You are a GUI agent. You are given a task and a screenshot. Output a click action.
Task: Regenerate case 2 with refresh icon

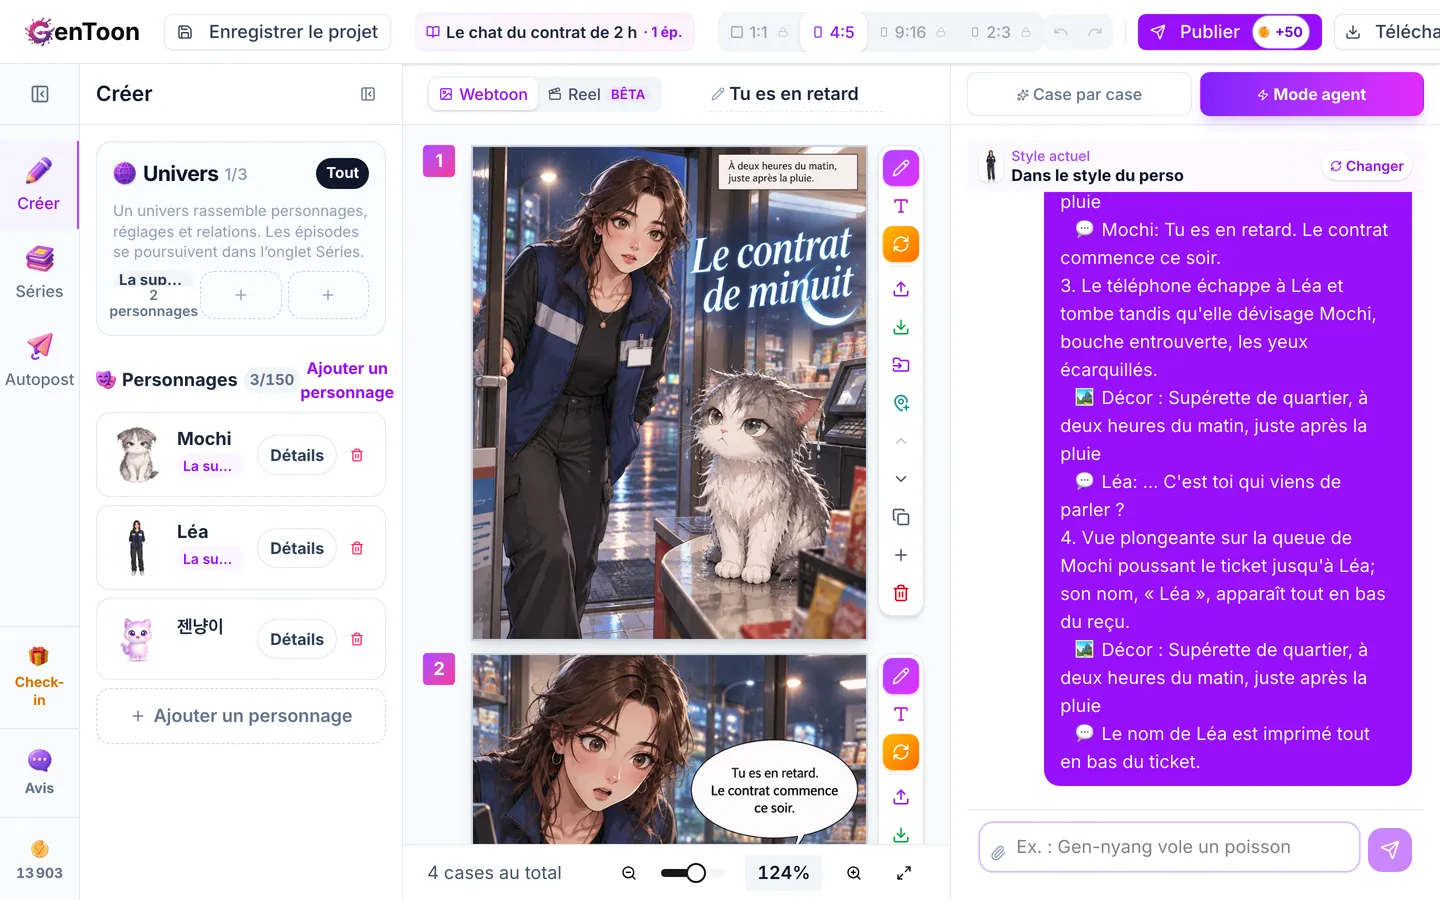point(901,752)
